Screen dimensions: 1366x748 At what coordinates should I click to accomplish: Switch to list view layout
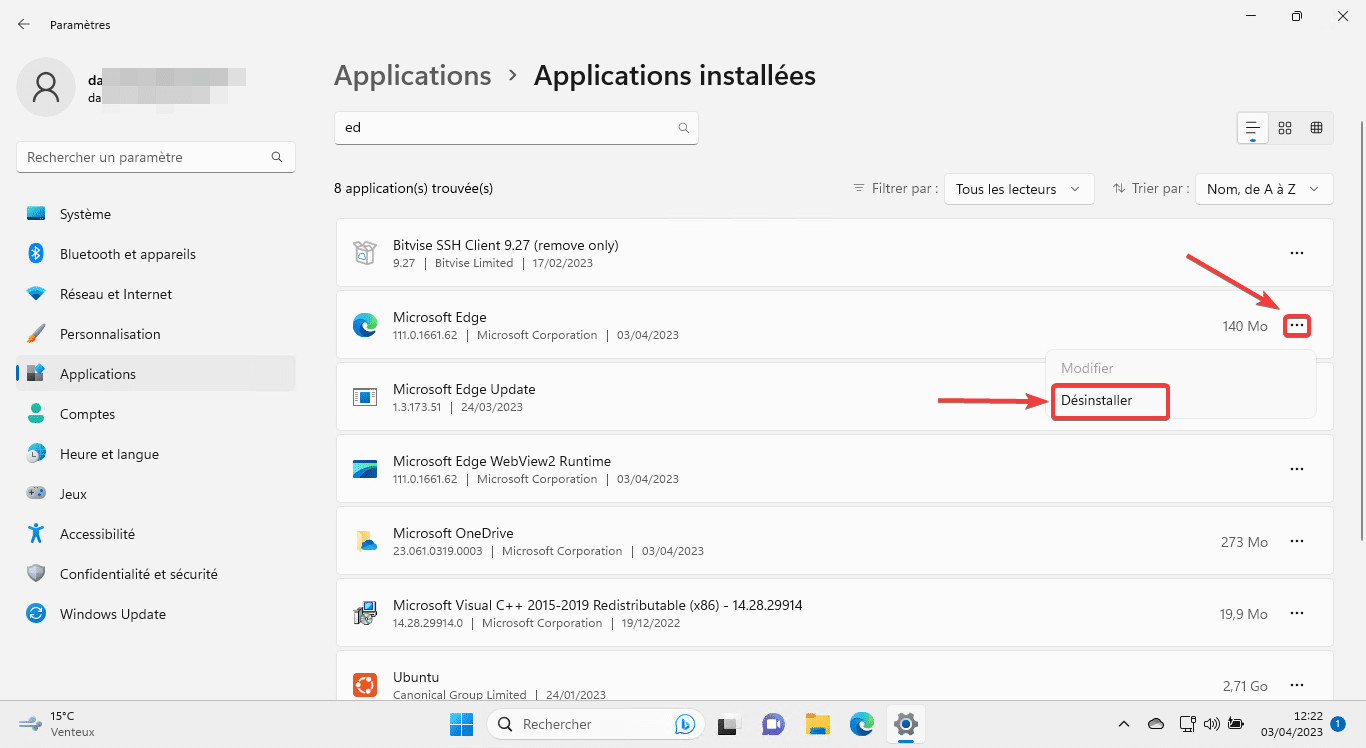click(1253, 128)
